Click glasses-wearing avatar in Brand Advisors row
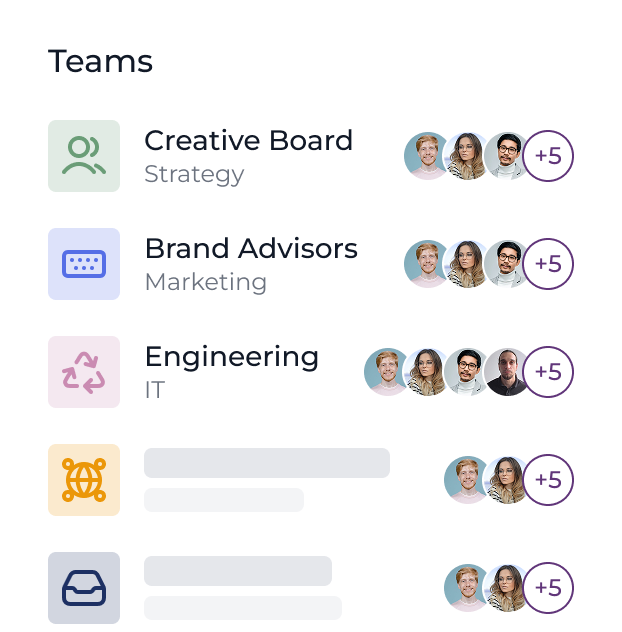622x632 pixels. [508, 264]
